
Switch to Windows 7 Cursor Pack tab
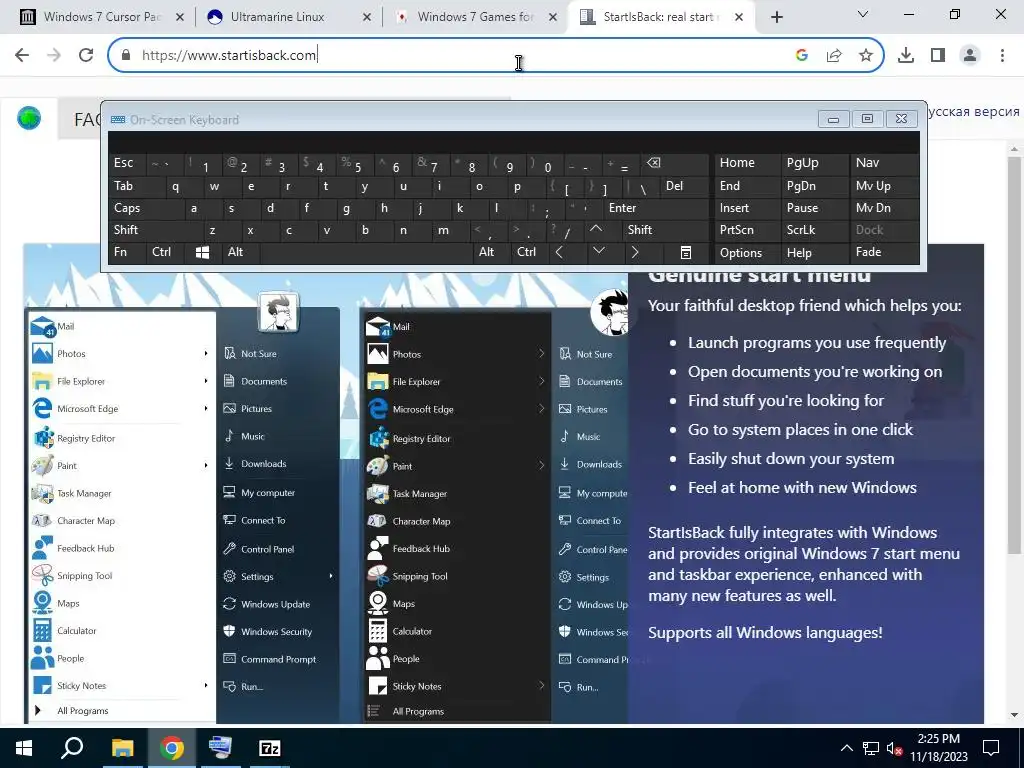click(x=103, y=17)
